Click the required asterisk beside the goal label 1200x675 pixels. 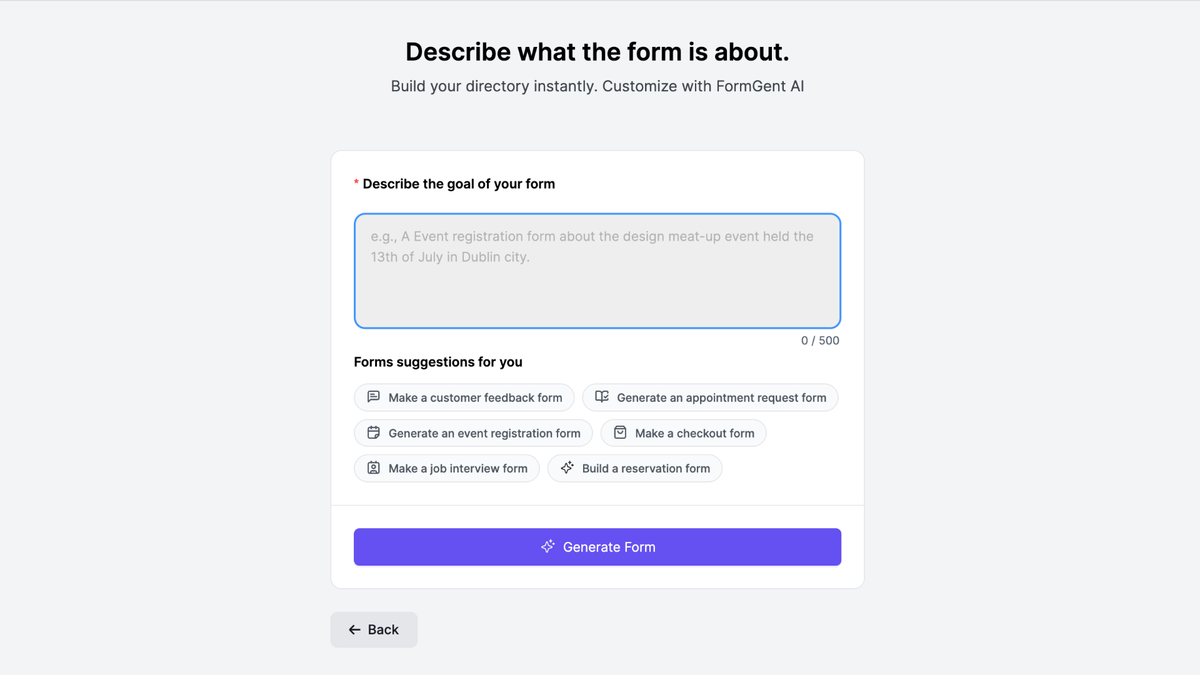(356, 183)
